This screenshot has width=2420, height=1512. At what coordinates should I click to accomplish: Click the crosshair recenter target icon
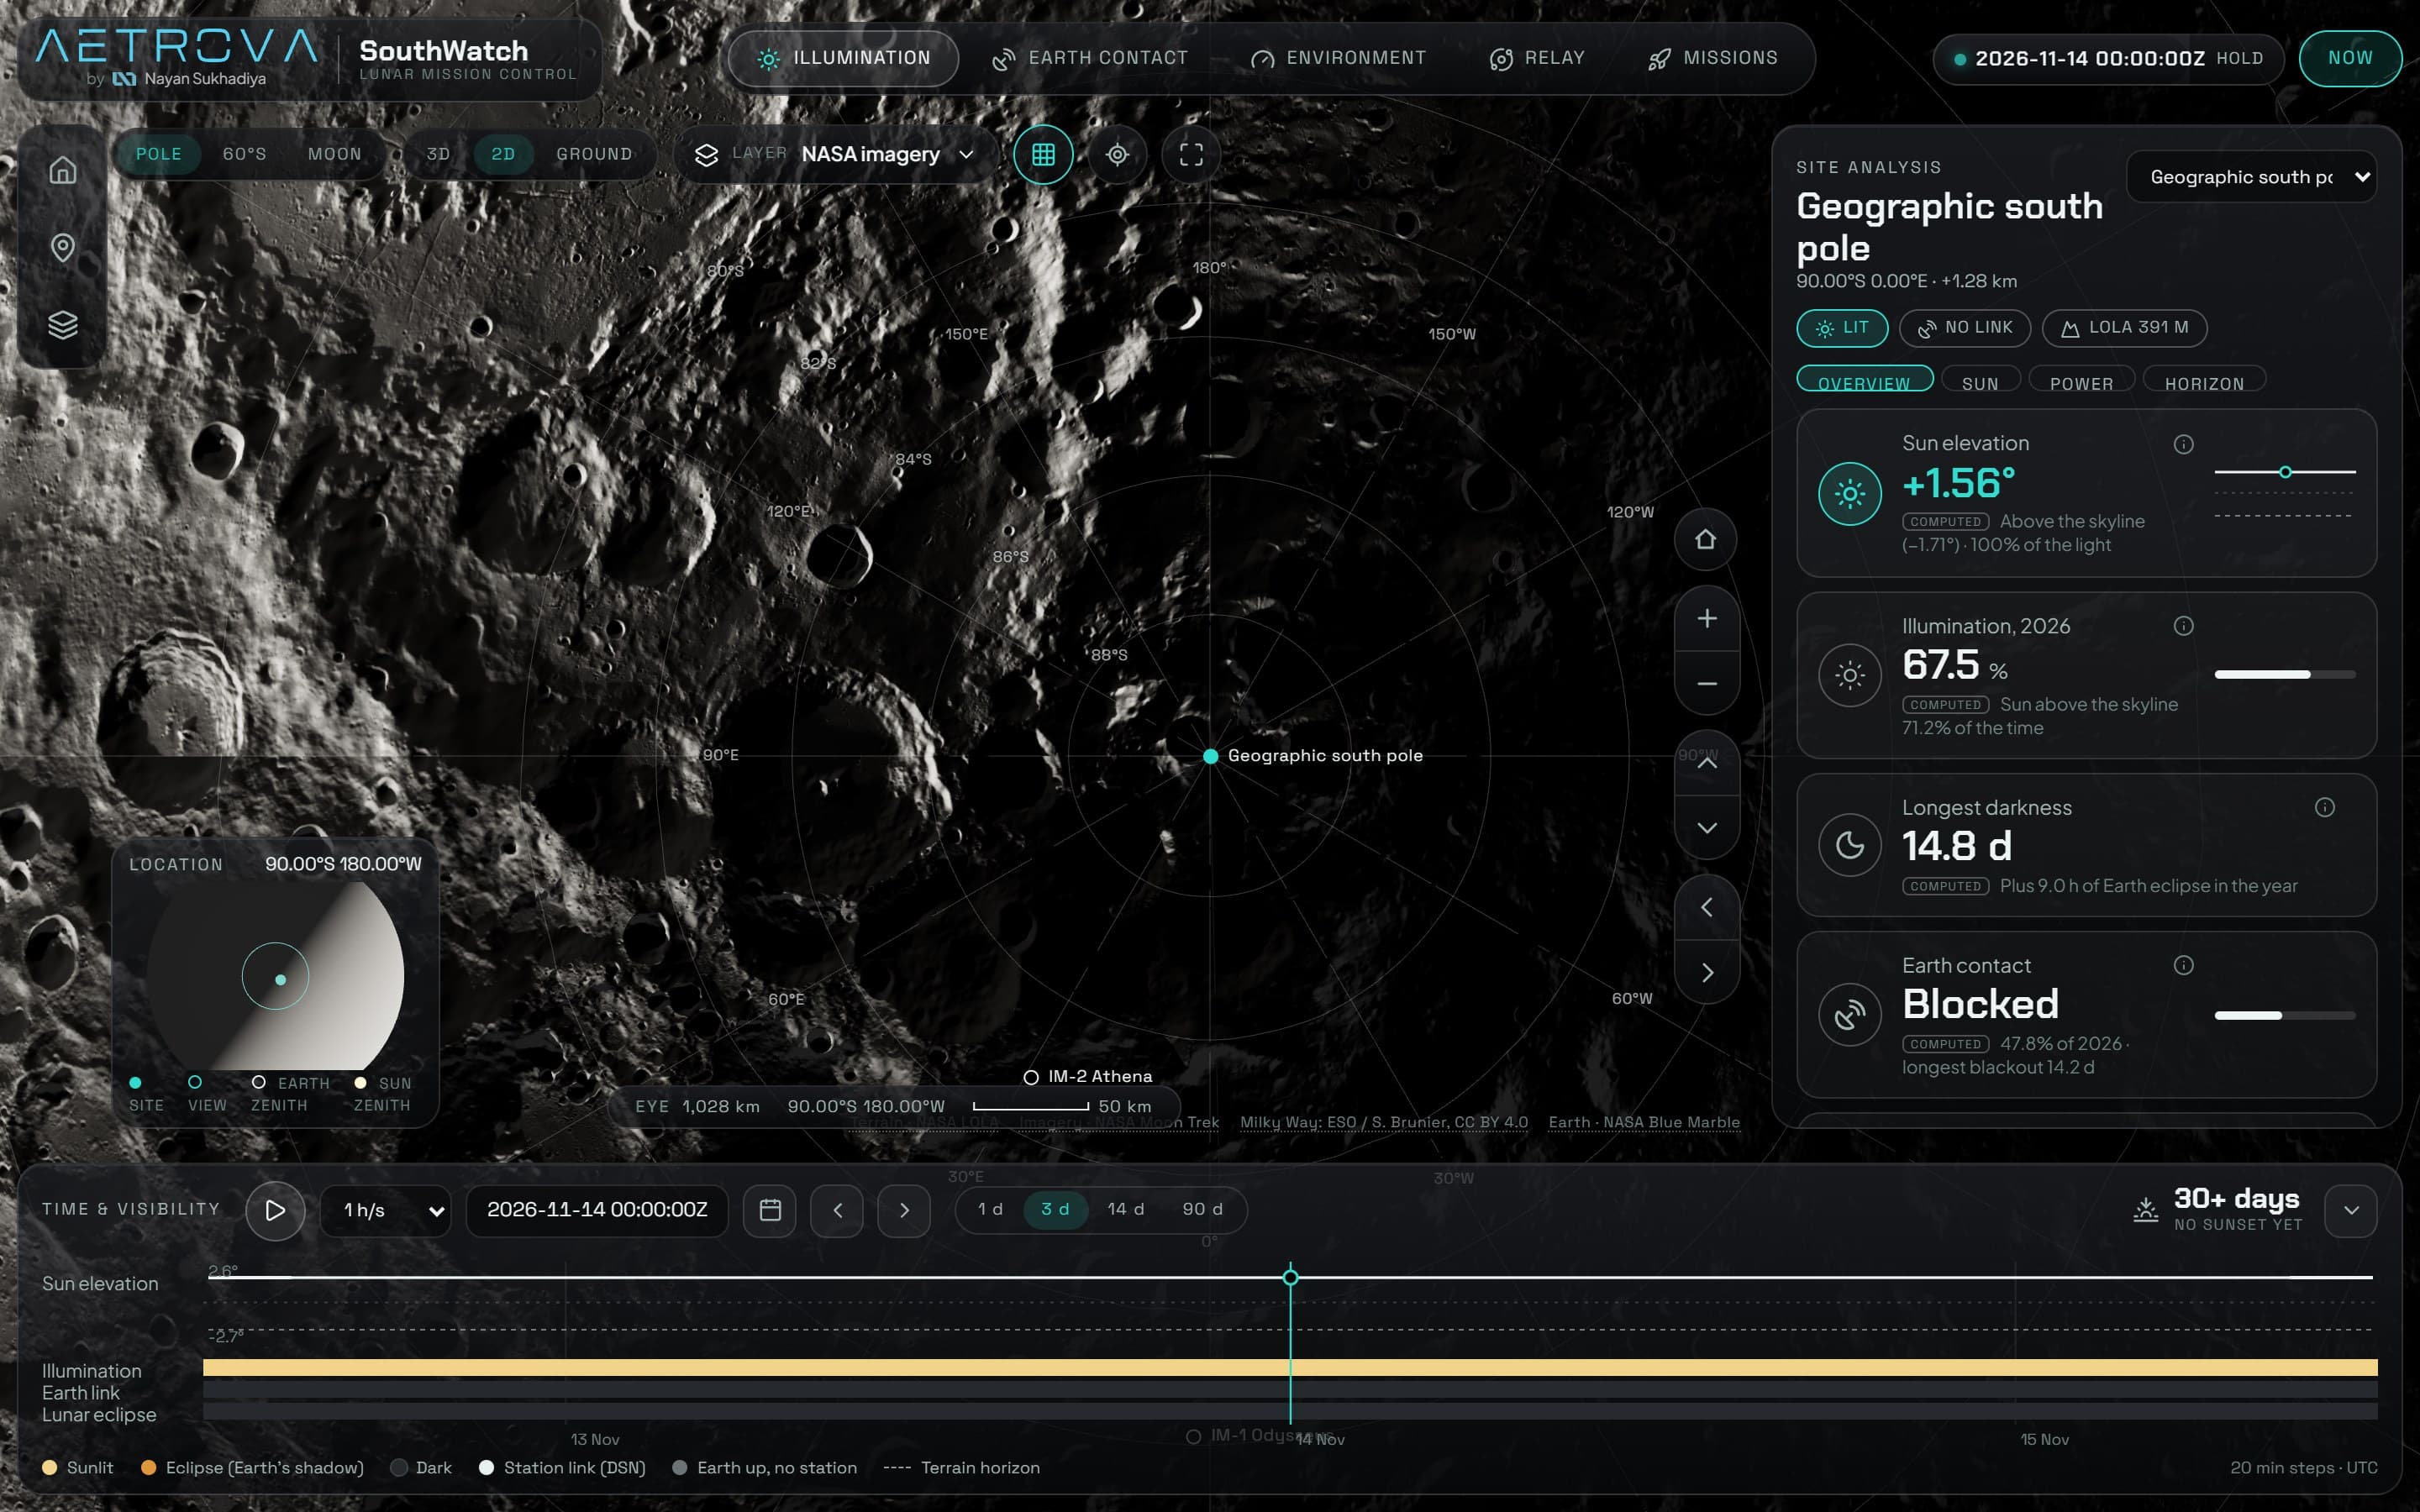1117,154
